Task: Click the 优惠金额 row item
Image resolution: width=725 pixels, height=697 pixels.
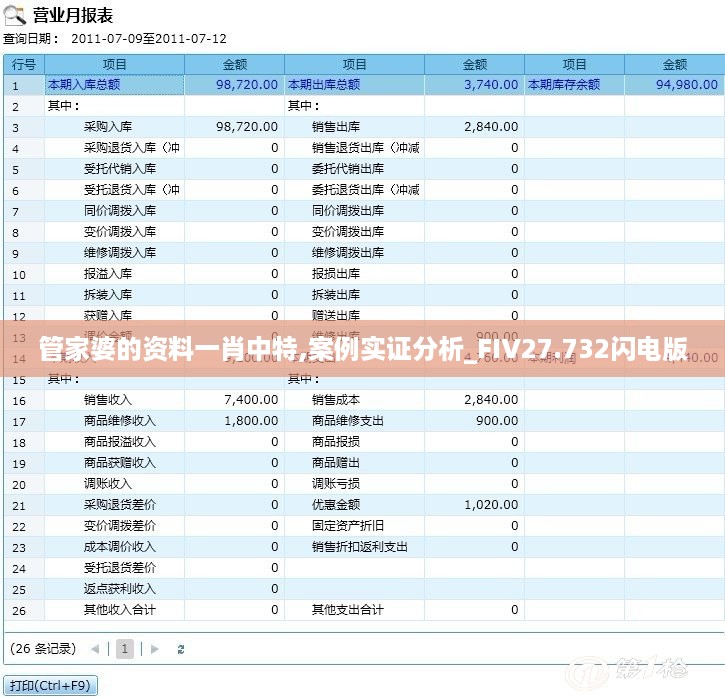Action: pyautogui.click(x=336, y=505)
